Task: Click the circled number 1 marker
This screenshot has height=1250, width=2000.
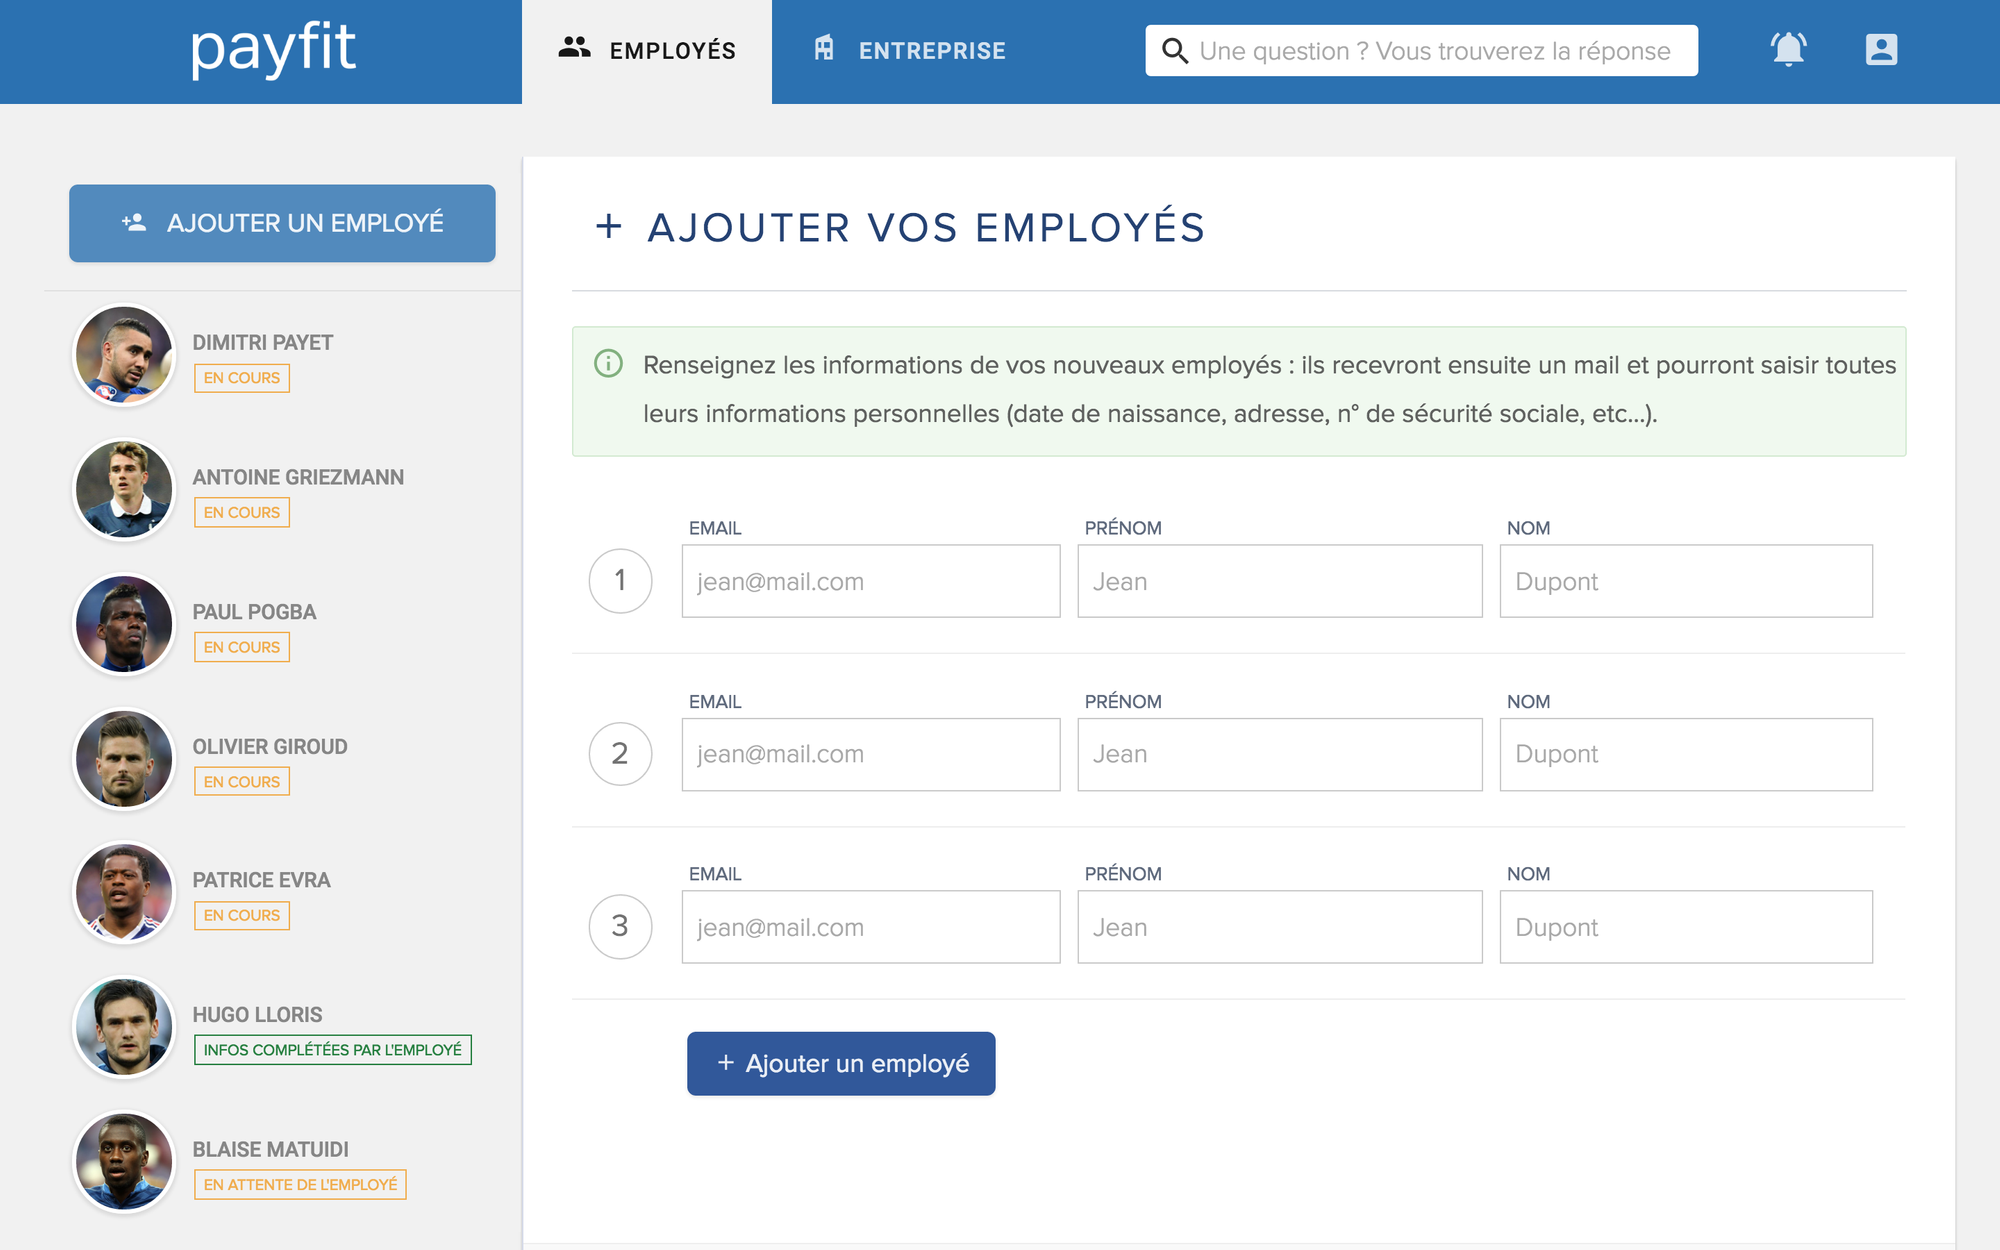Action: click(x=620, y=581)
